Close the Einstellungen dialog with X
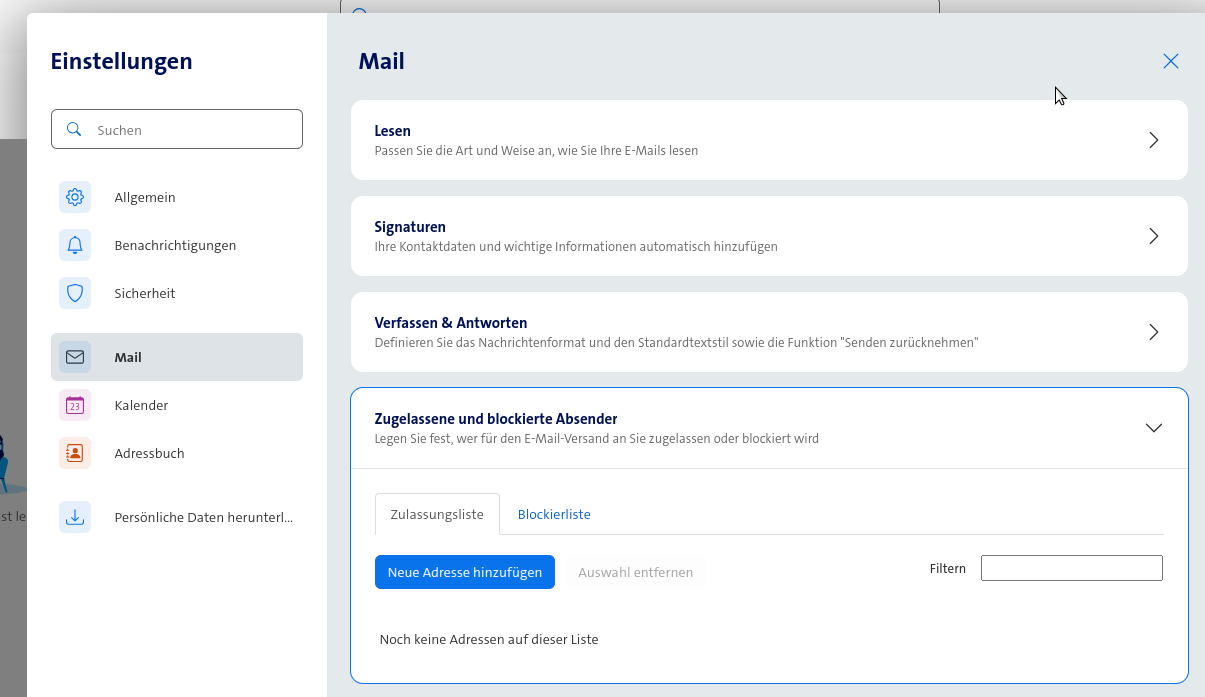 point(1171,61)
